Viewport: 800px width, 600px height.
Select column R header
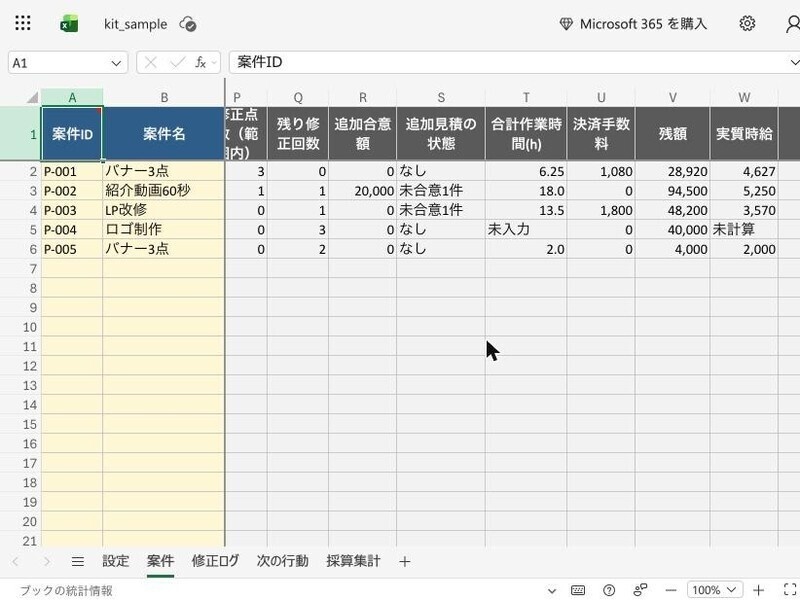[x=362, y=97]
